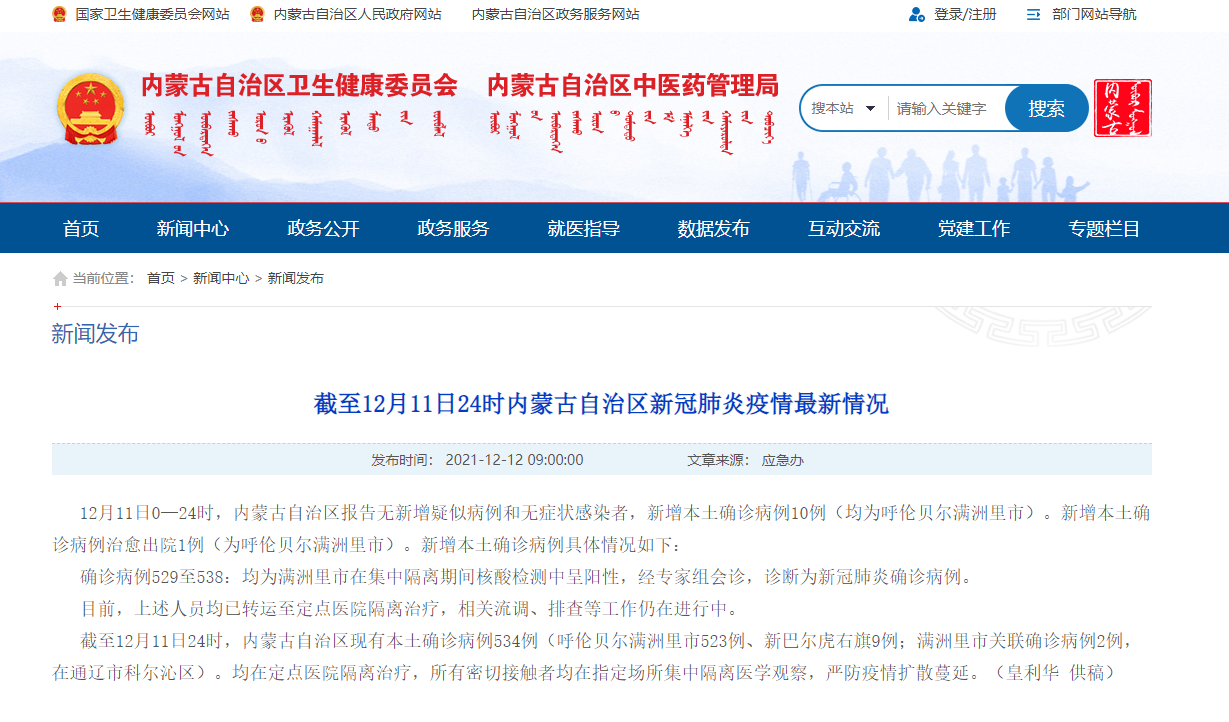Viewport: 1229px width, 722px height.
Task: Open 内蒙古自治区政务服务网站 link
Action: pos(555,14)
